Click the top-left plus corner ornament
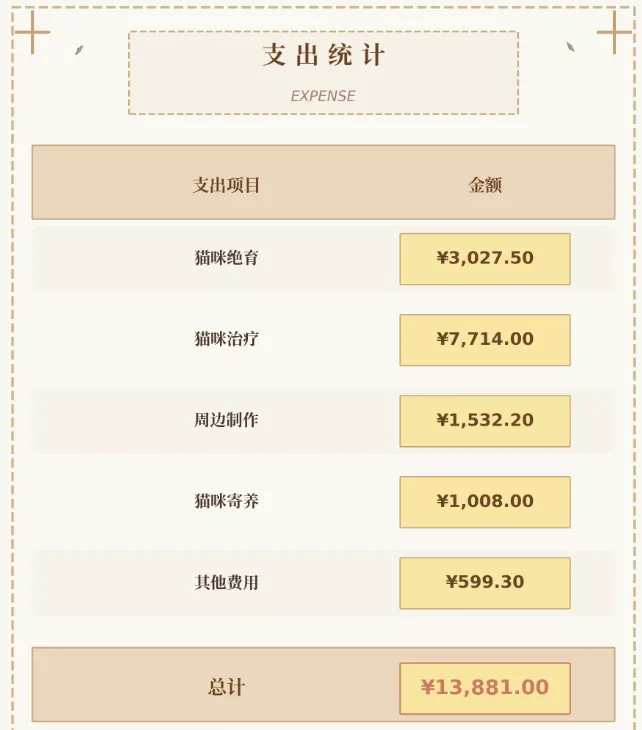This screenshot has height=730, width=642. [x=32, y=32]
